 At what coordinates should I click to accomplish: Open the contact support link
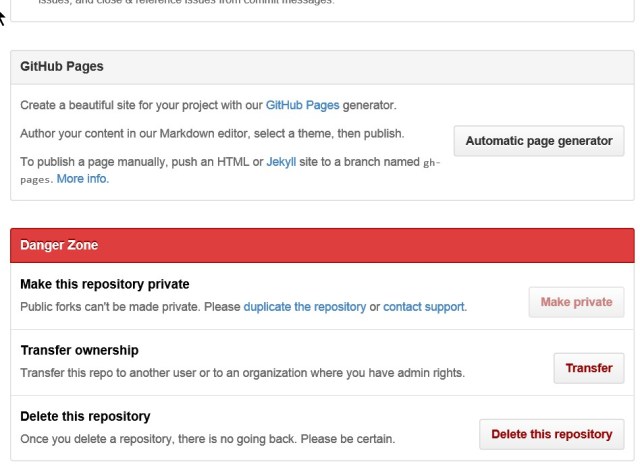424,306
